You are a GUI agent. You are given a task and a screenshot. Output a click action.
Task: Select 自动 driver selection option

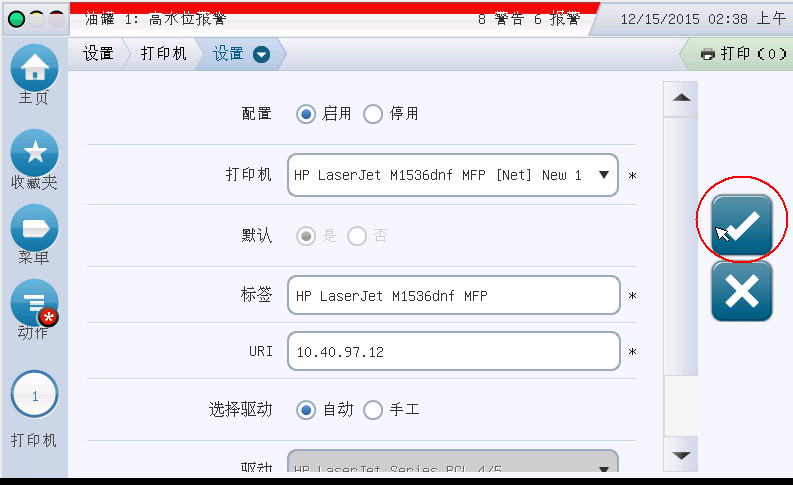tap(306, 409)
